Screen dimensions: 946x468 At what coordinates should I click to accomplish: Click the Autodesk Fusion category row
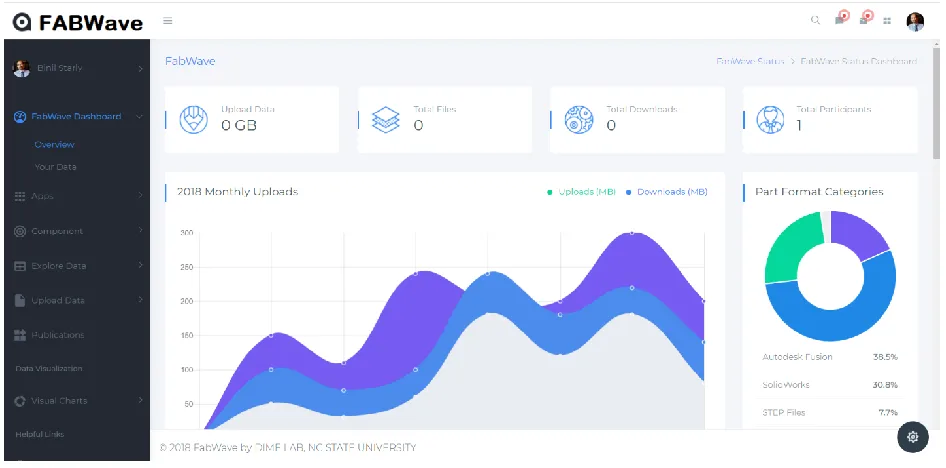click(x=830, y=357)
